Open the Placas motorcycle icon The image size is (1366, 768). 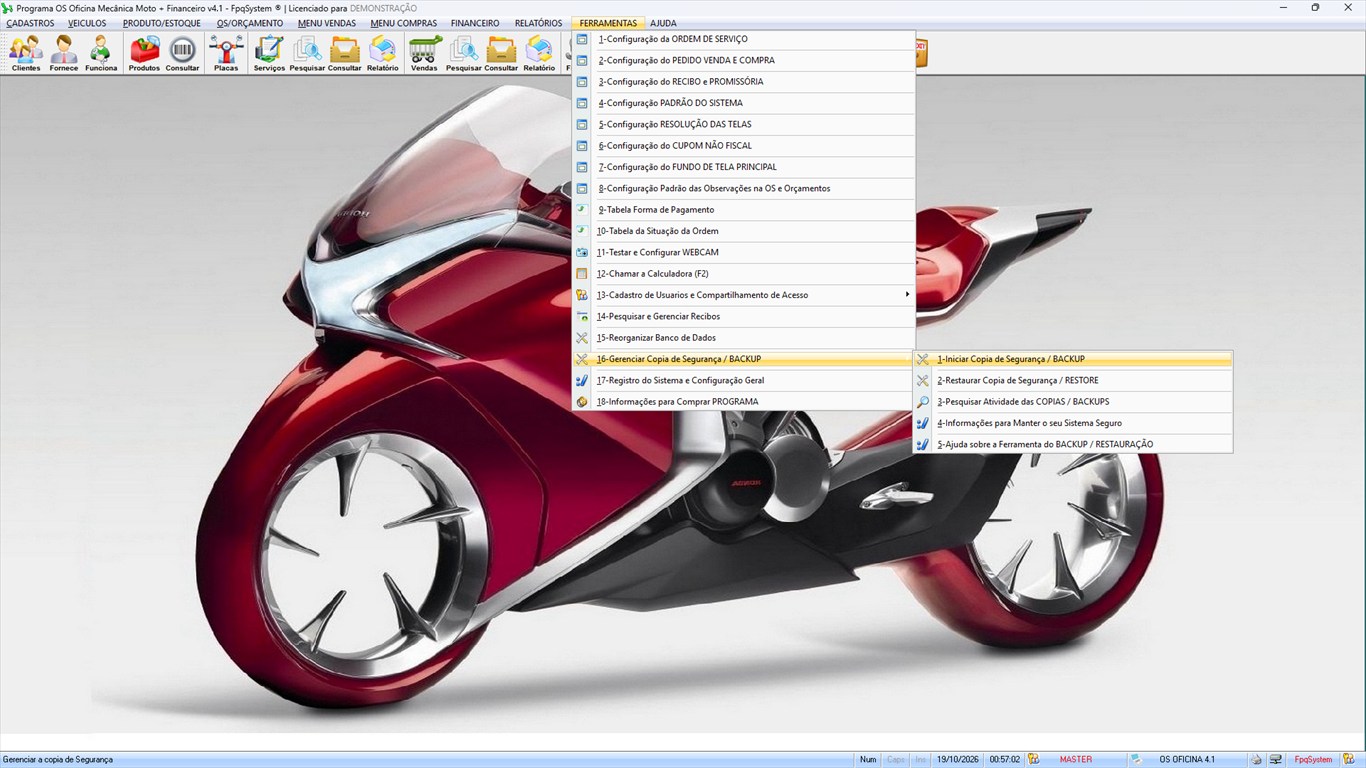click(x=226, y=53)
